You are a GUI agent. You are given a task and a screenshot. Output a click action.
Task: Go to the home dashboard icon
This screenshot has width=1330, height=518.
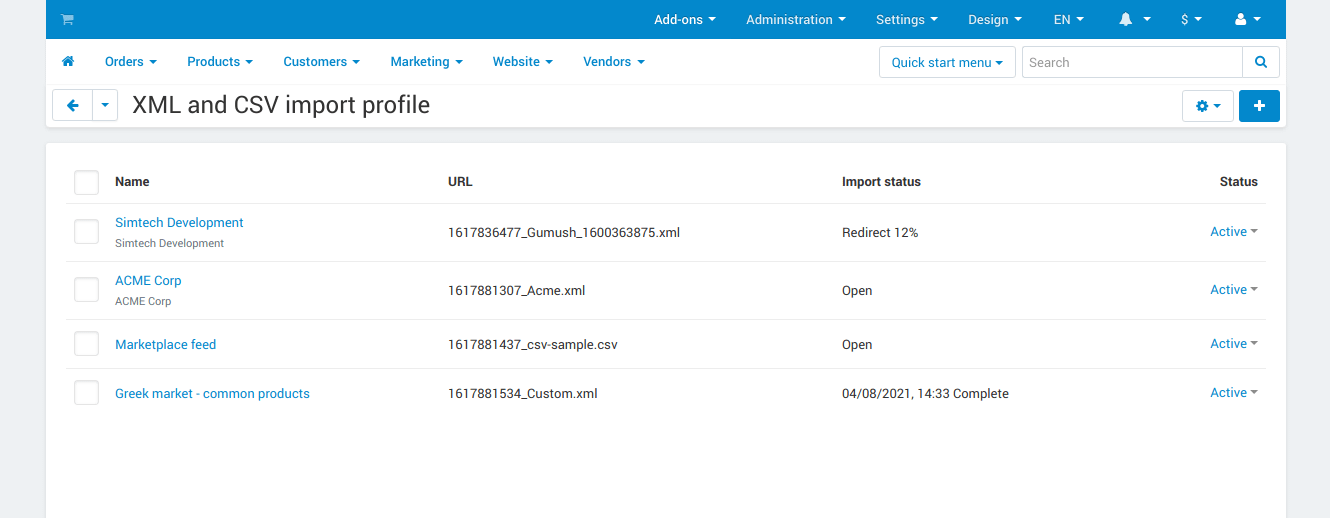68,62
